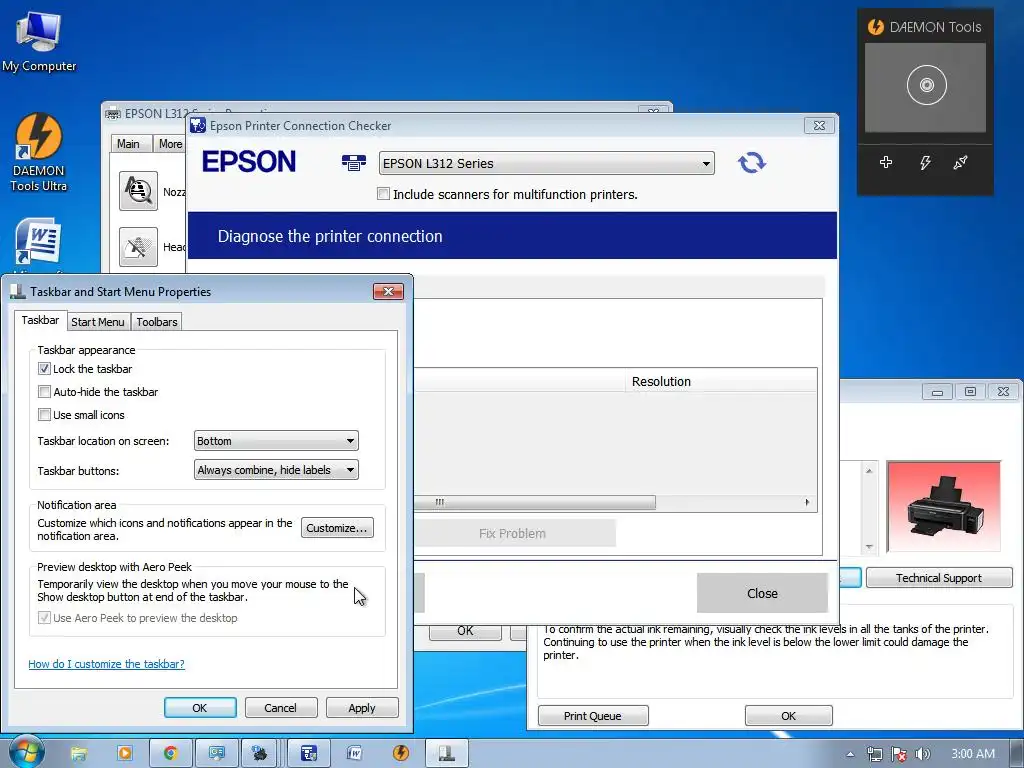Click the Print Queue button
Viewport: 1024px width, 768px height.
coord(593,716)
